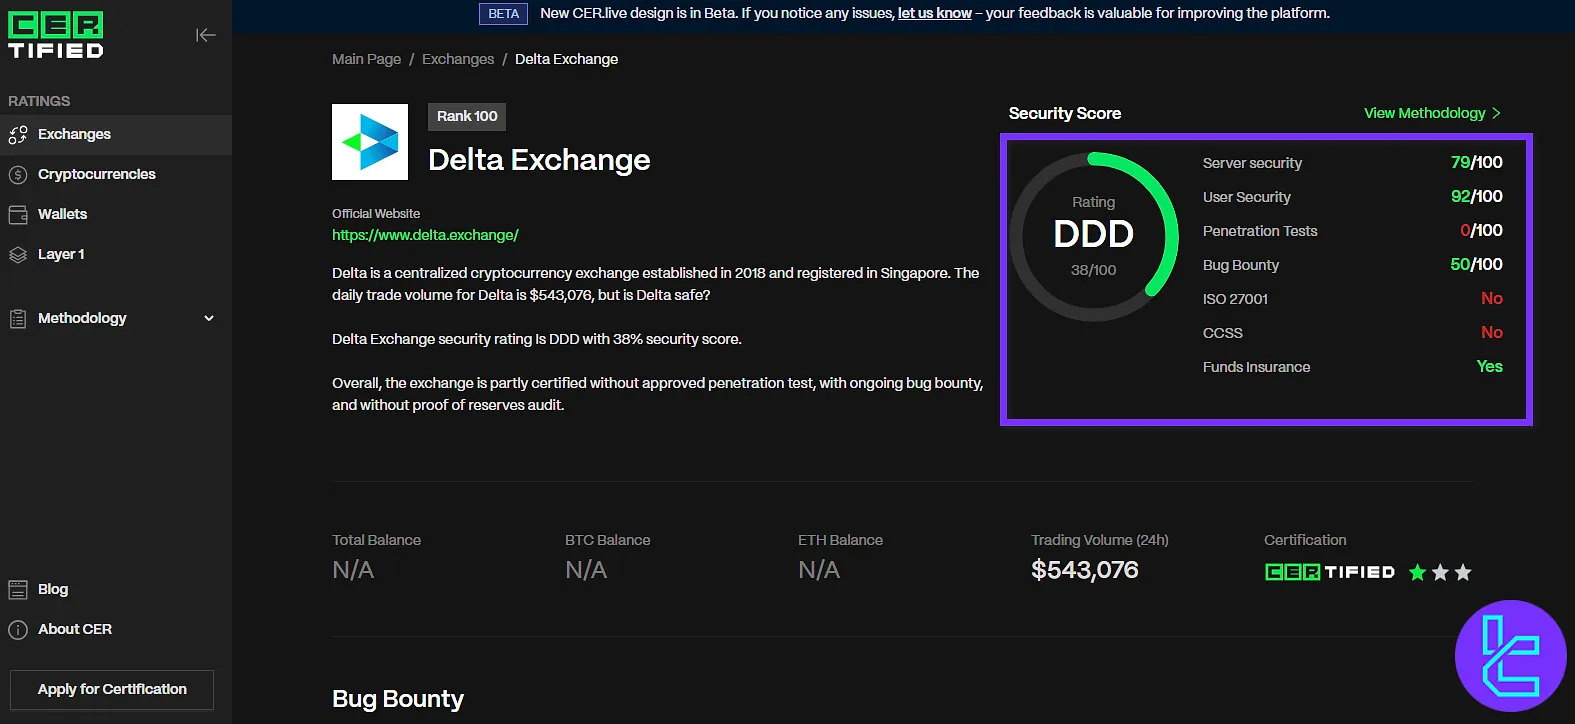
Task: Go to Main Page breadcrumb
Action: point(366,59)
